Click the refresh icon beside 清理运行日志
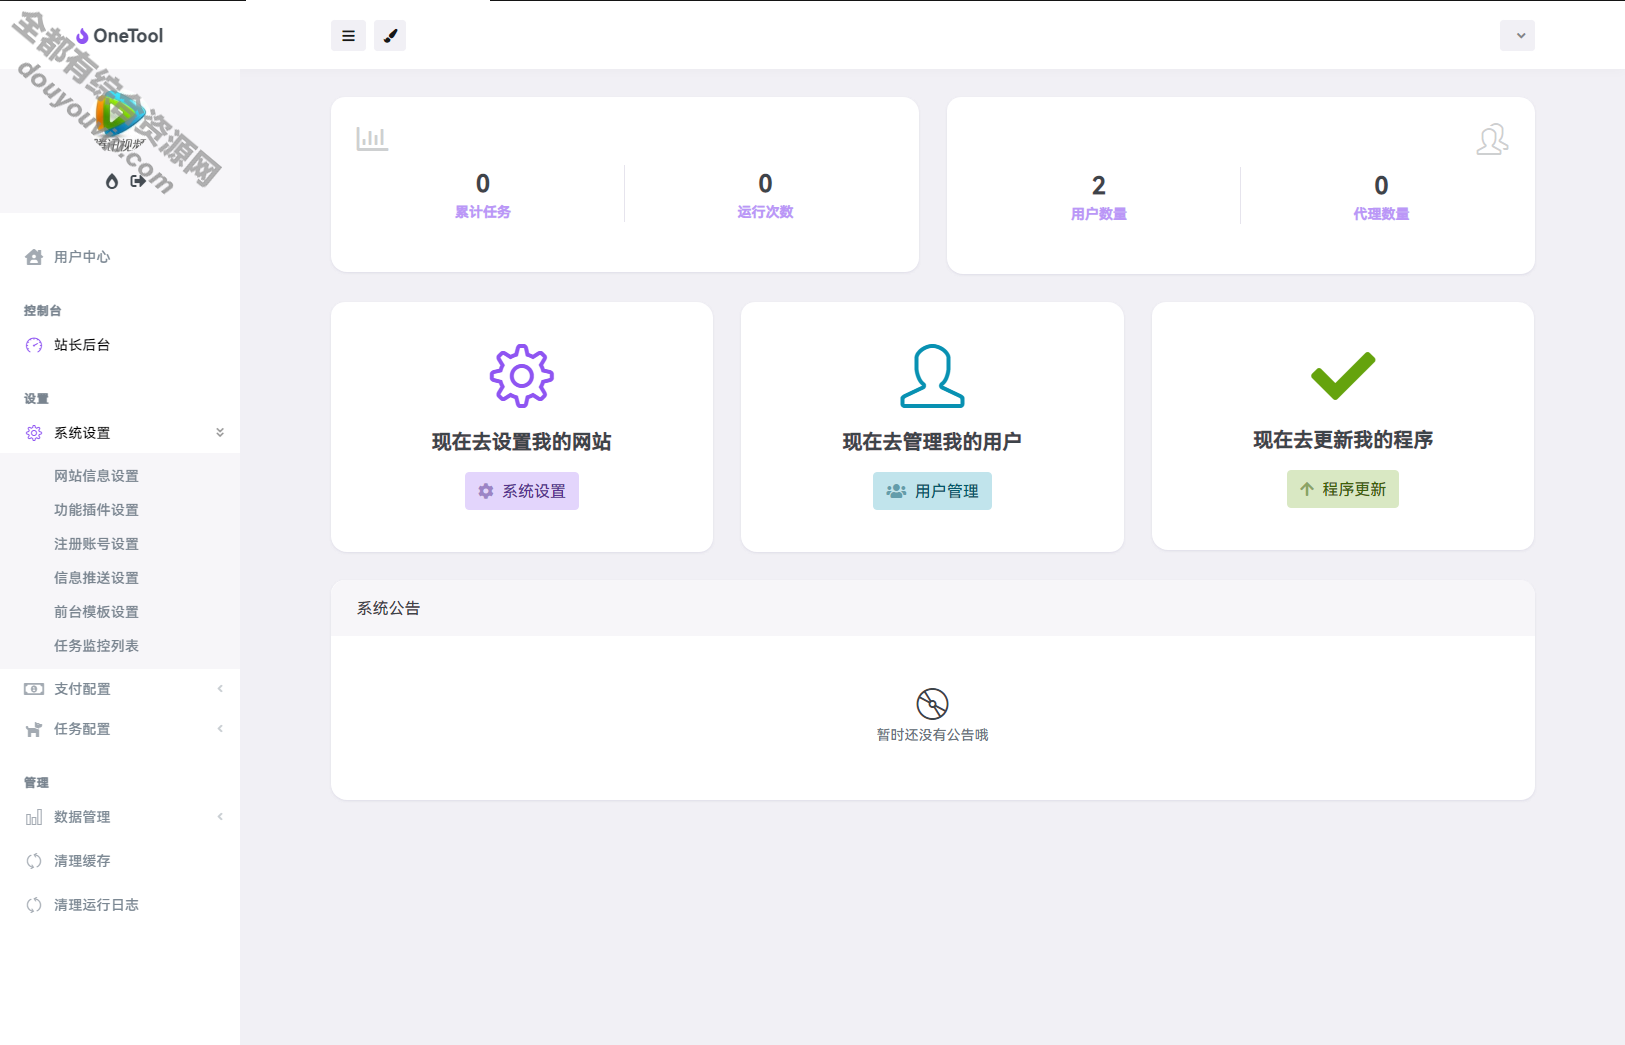Viewport: 1625px width, 1045px height. coord(34,905)
